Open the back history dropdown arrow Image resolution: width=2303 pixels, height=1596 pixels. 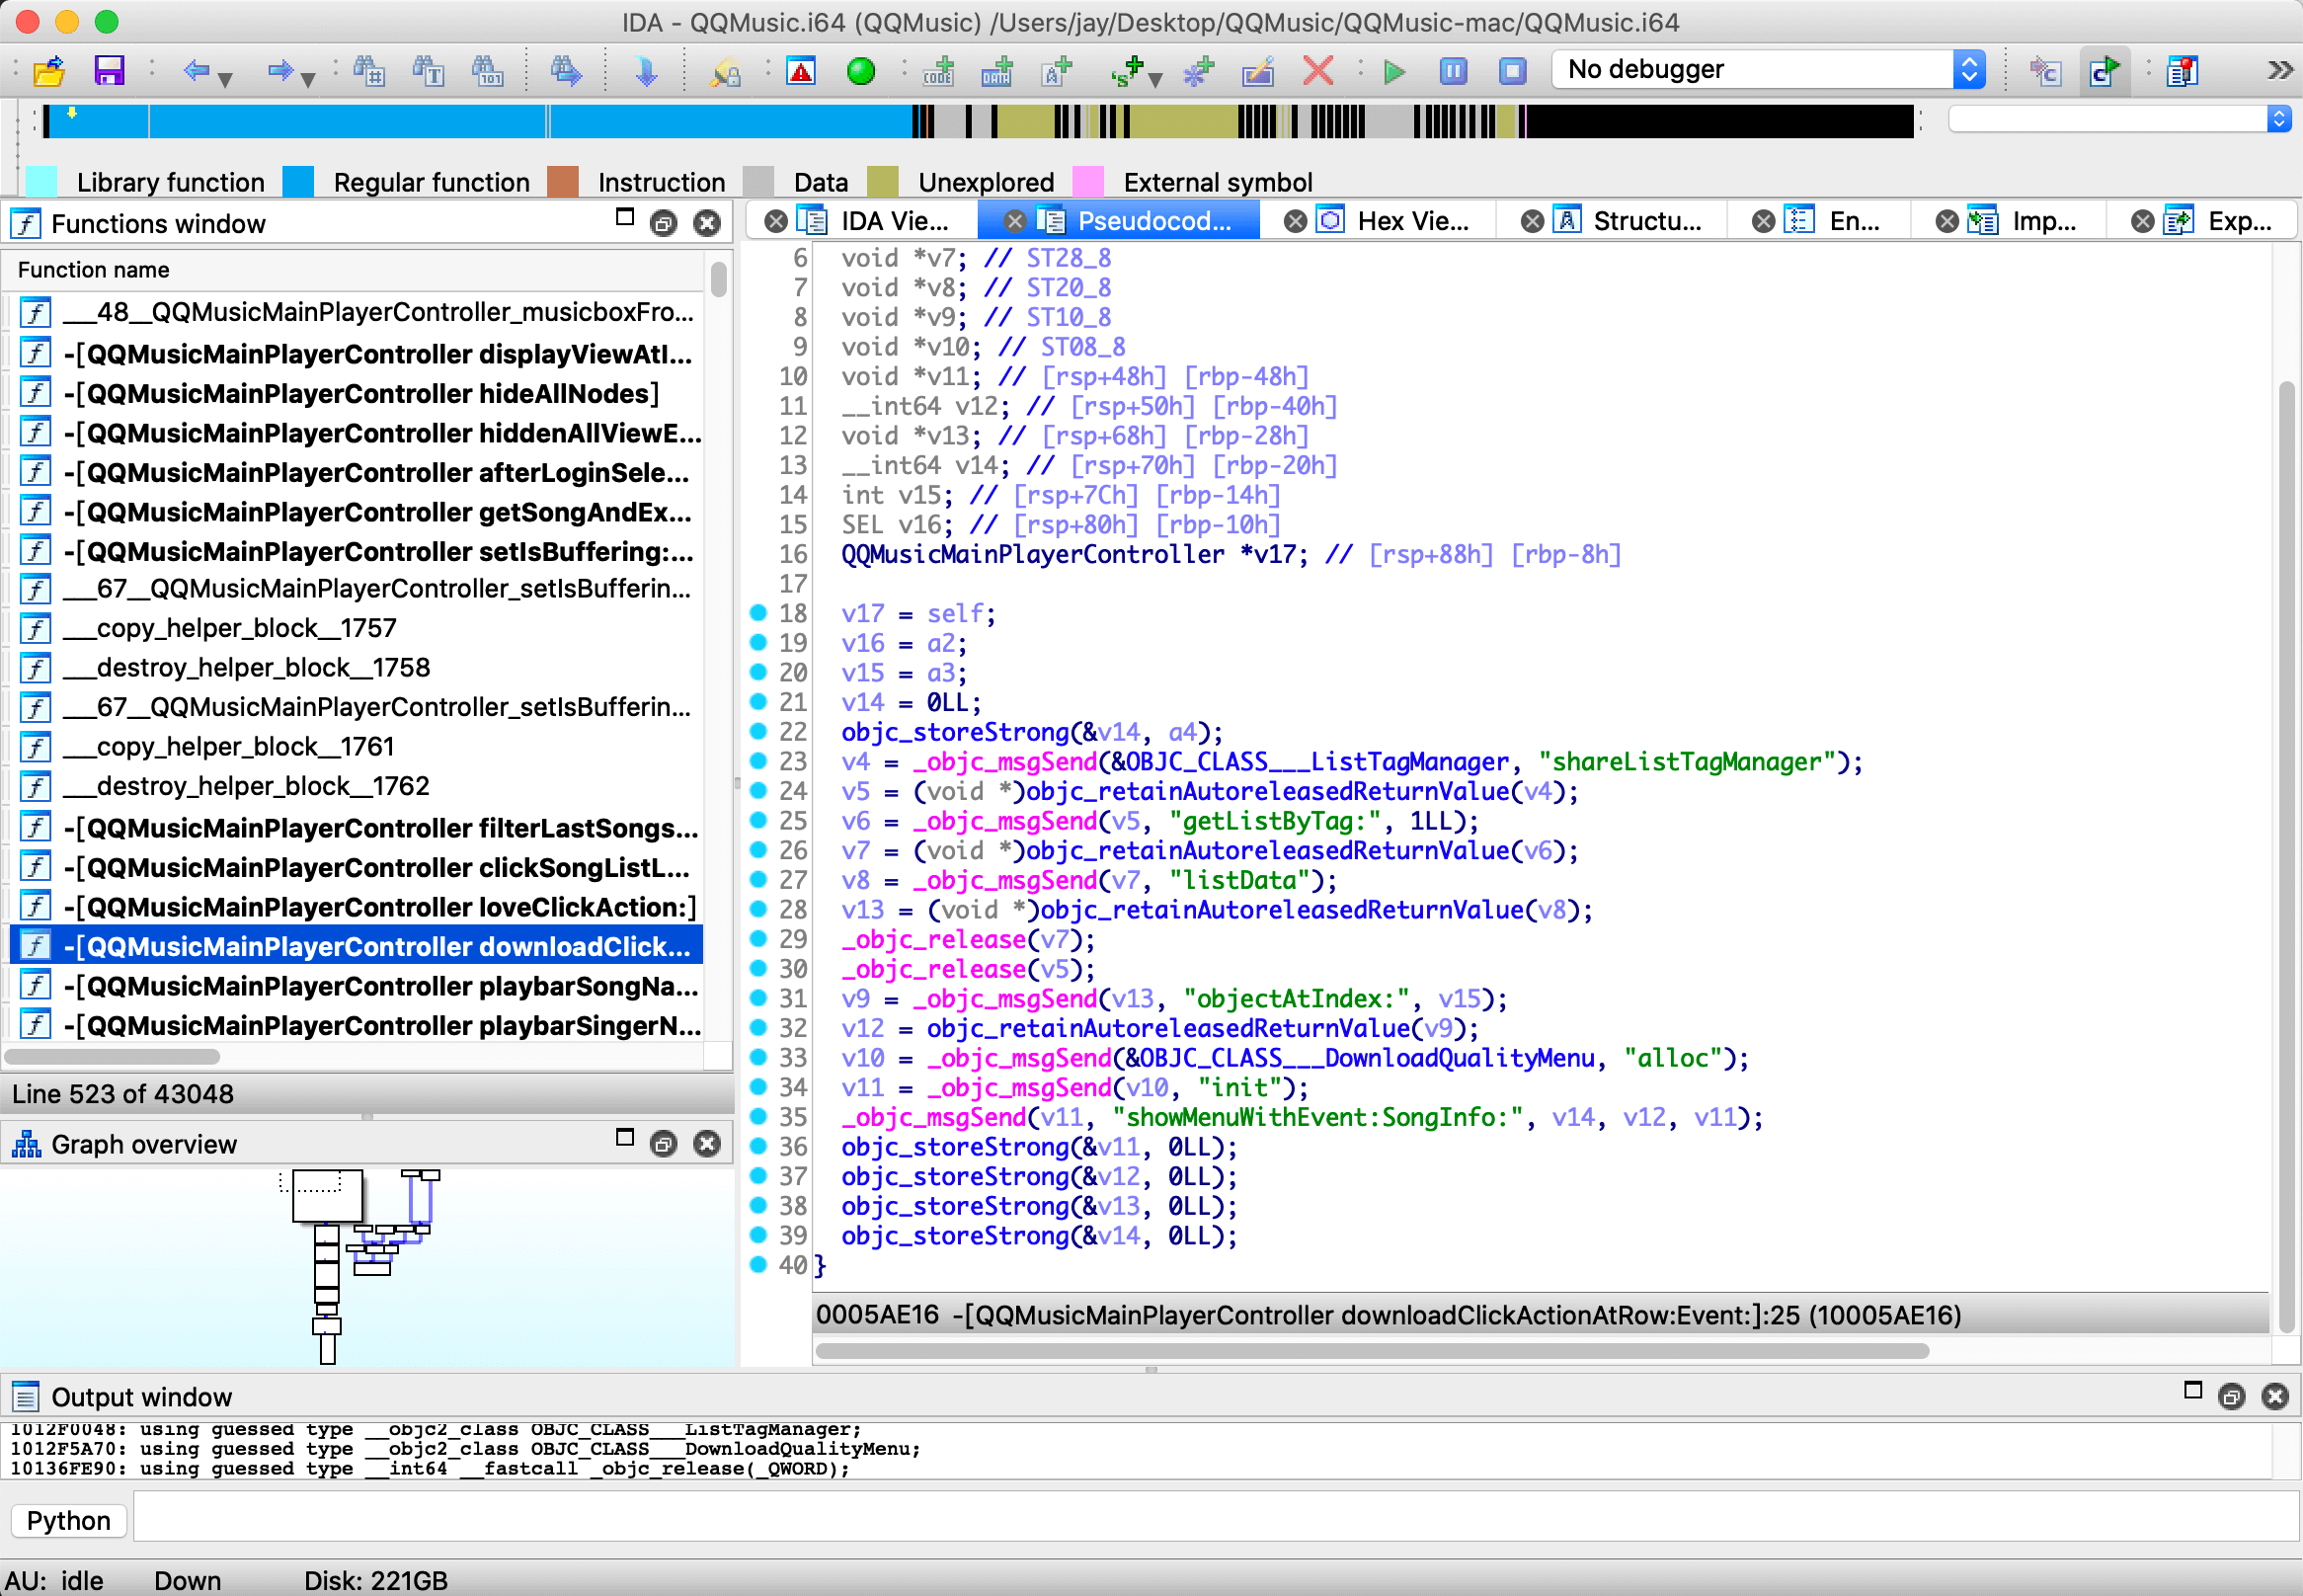click(225, 78)
